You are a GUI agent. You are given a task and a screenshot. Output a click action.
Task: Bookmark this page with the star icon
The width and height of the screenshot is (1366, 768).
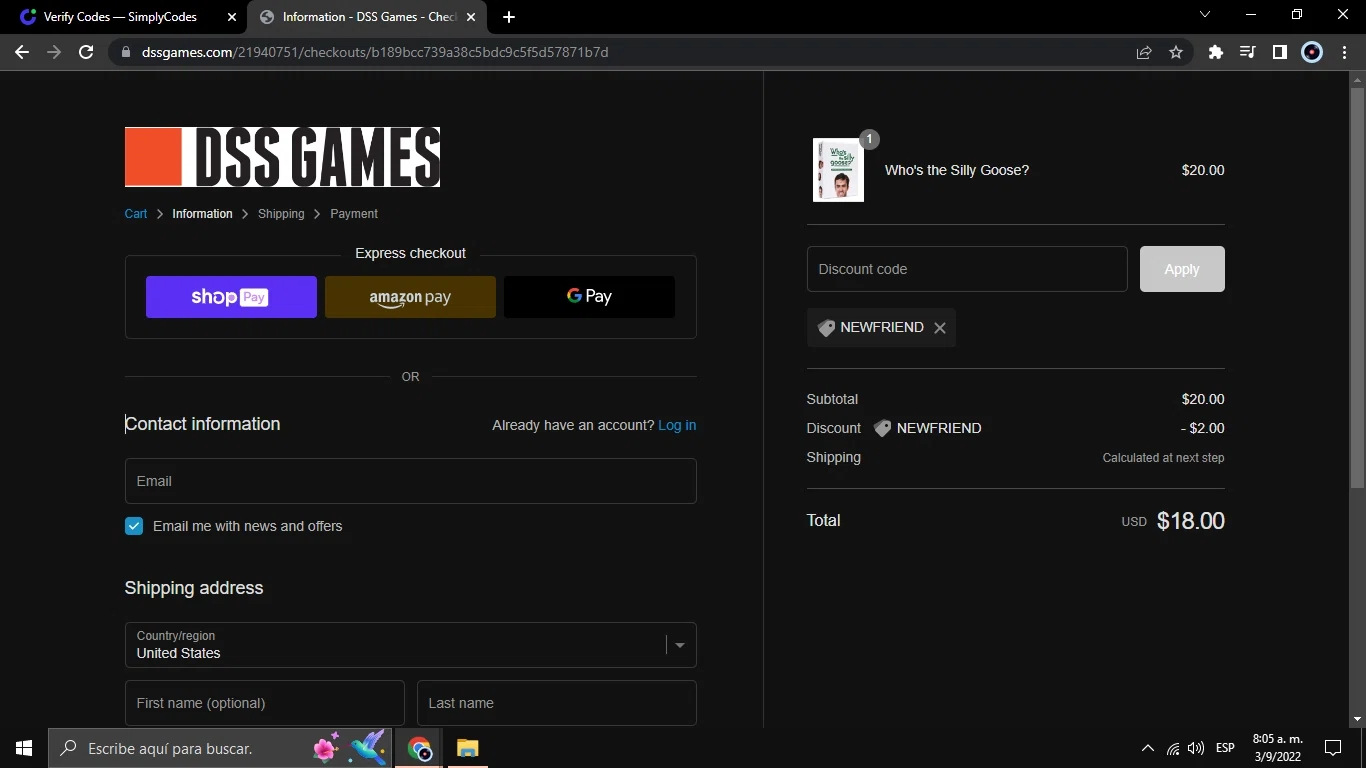(1176, 52)
